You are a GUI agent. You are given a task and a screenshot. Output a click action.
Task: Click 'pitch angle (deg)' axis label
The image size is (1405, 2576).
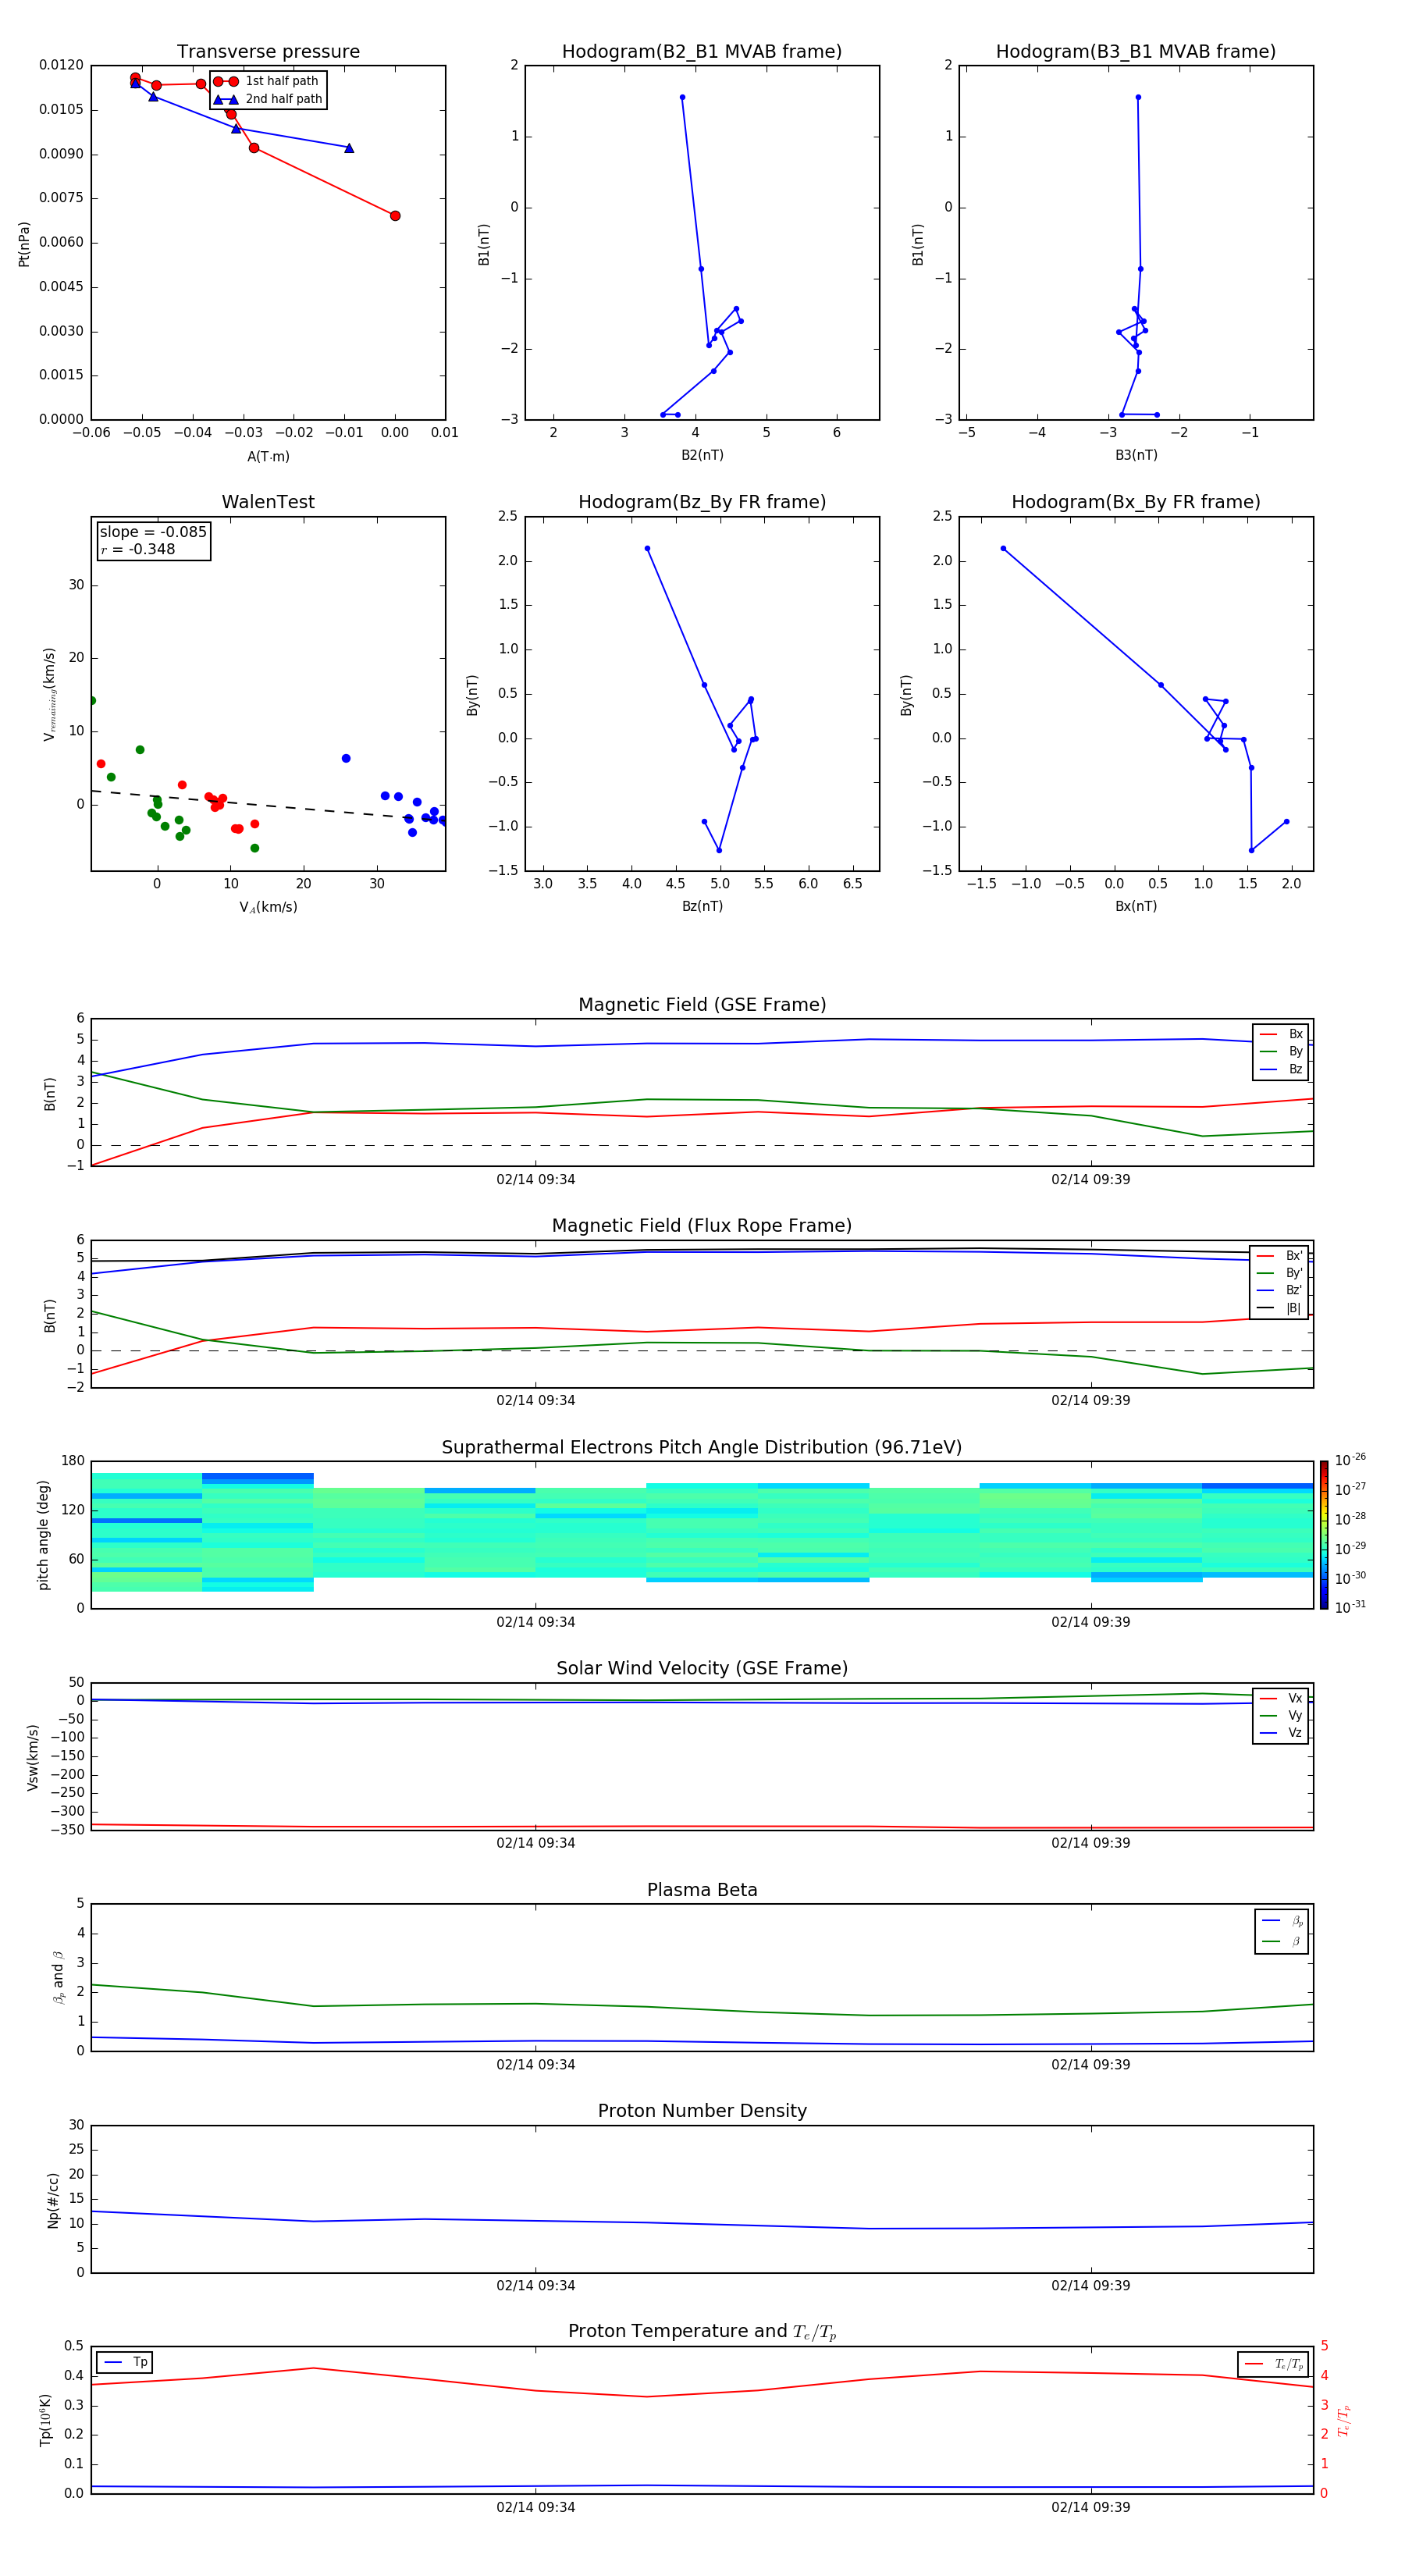point(43,1535)
